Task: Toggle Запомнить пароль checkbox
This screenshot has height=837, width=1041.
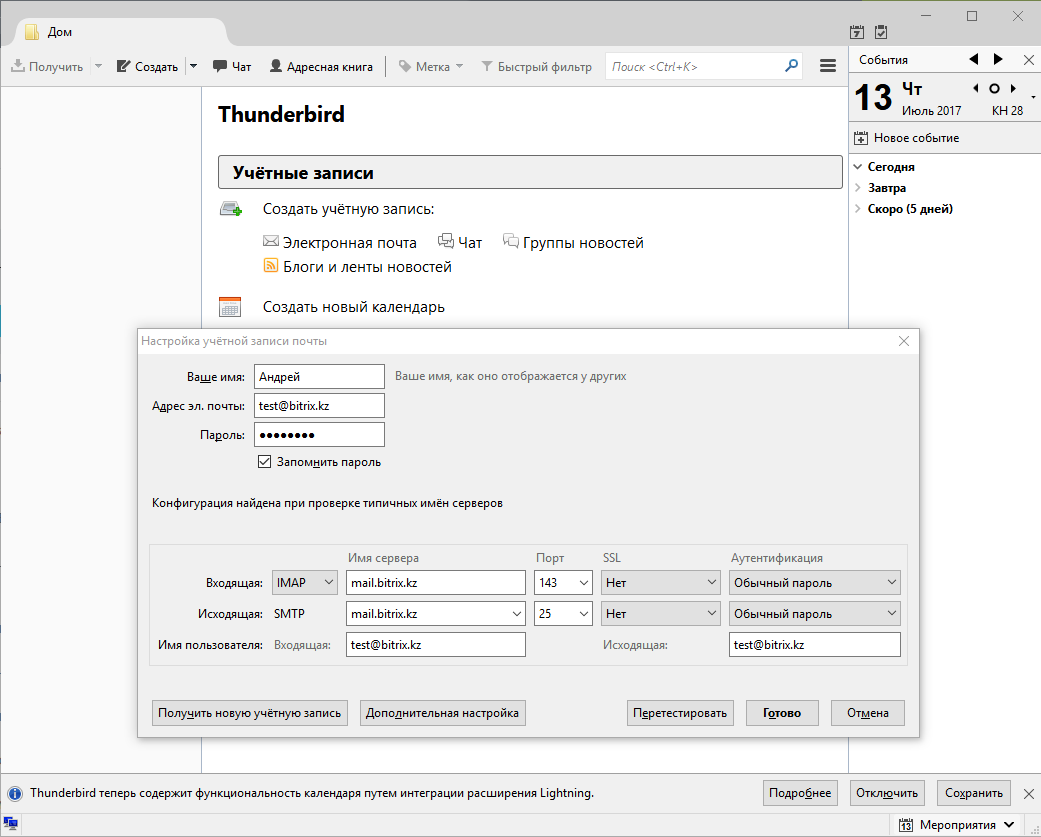Action: tap(264, 461)
